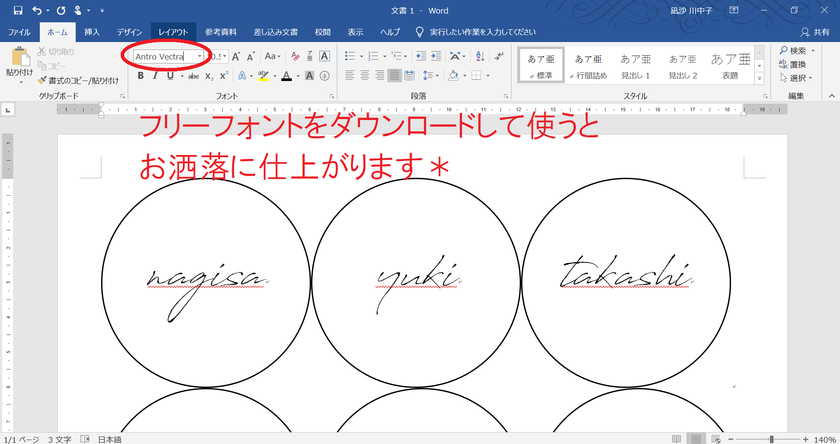Open the 表示 tab
This screenshot has height=444, width=840.
point(355,32)
